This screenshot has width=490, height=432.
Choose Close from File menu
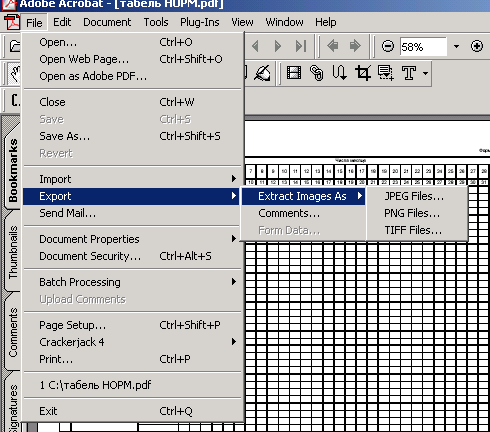(131, 102)
